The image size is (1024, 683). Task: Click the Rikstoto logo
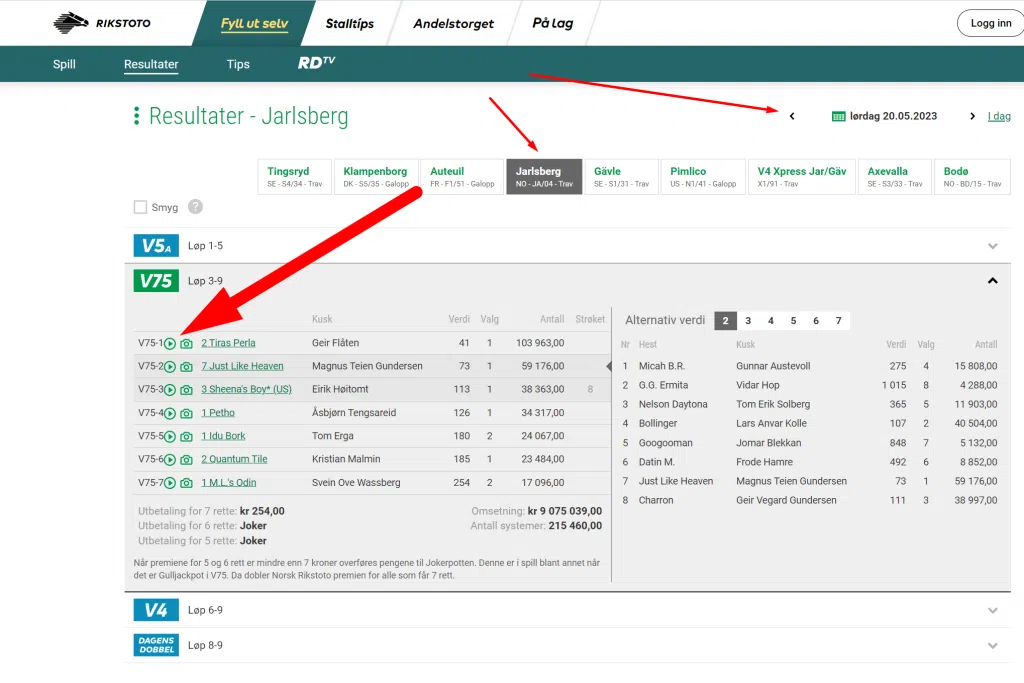[102, 23]
